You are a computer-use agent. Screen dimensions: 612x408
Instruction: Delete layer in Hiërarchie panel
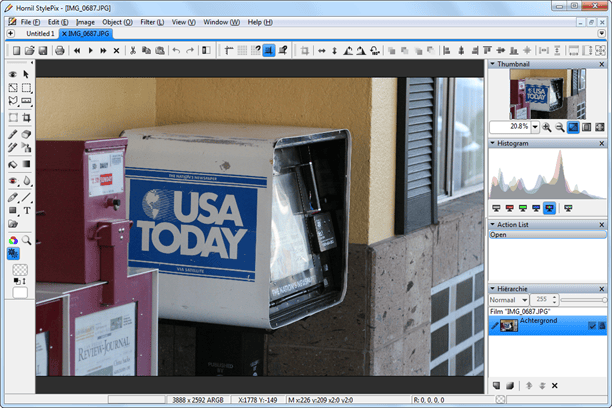pyautogui.click(x=555, y=386)
